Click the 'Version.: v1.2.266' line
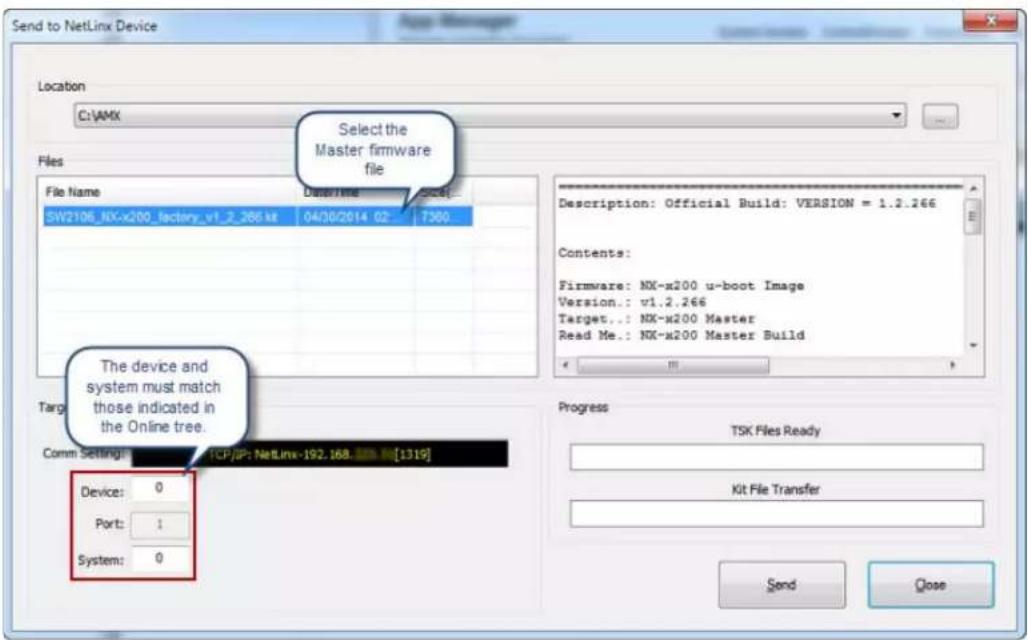 pos(632,302)
